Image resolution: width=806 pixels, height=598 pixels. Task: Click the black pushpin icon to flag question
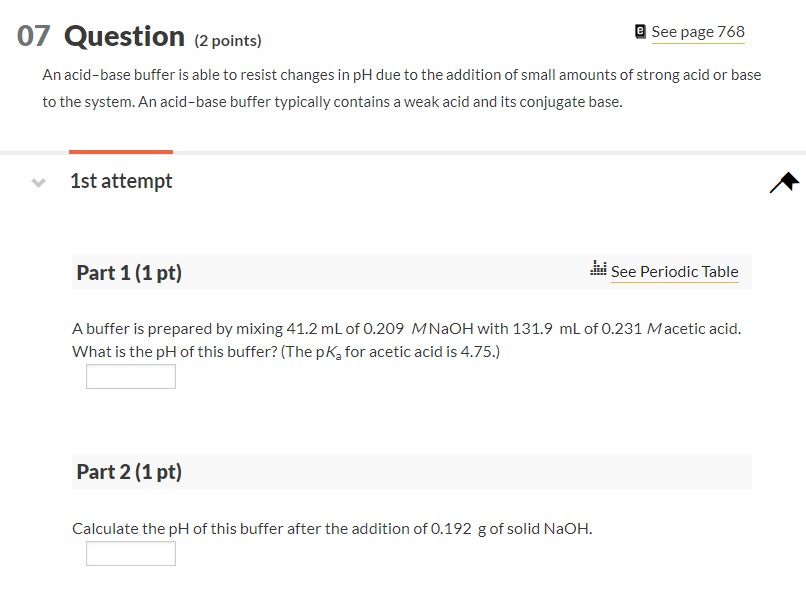point(783,181)
